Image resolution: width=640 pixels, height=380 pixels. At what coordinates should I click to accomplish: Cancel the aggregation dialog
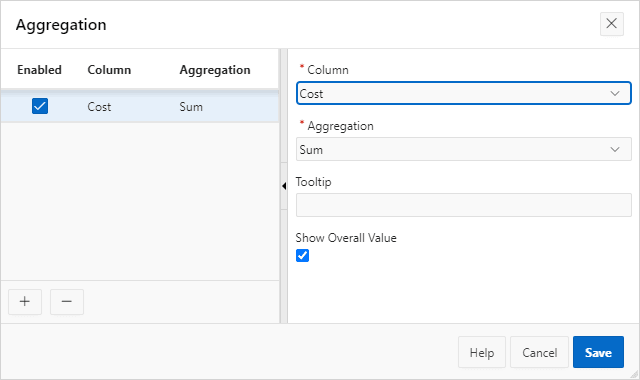(x=539, y=352)
